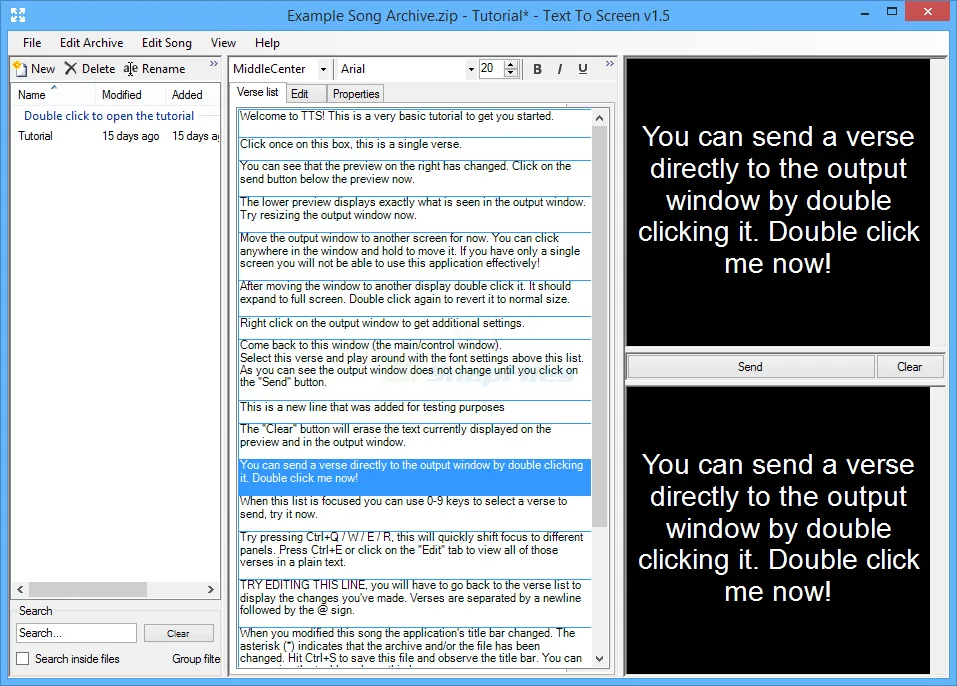Decrease font size with down spinner arrow
Viewport: 957px width, 686px height.
click(511, 73)
